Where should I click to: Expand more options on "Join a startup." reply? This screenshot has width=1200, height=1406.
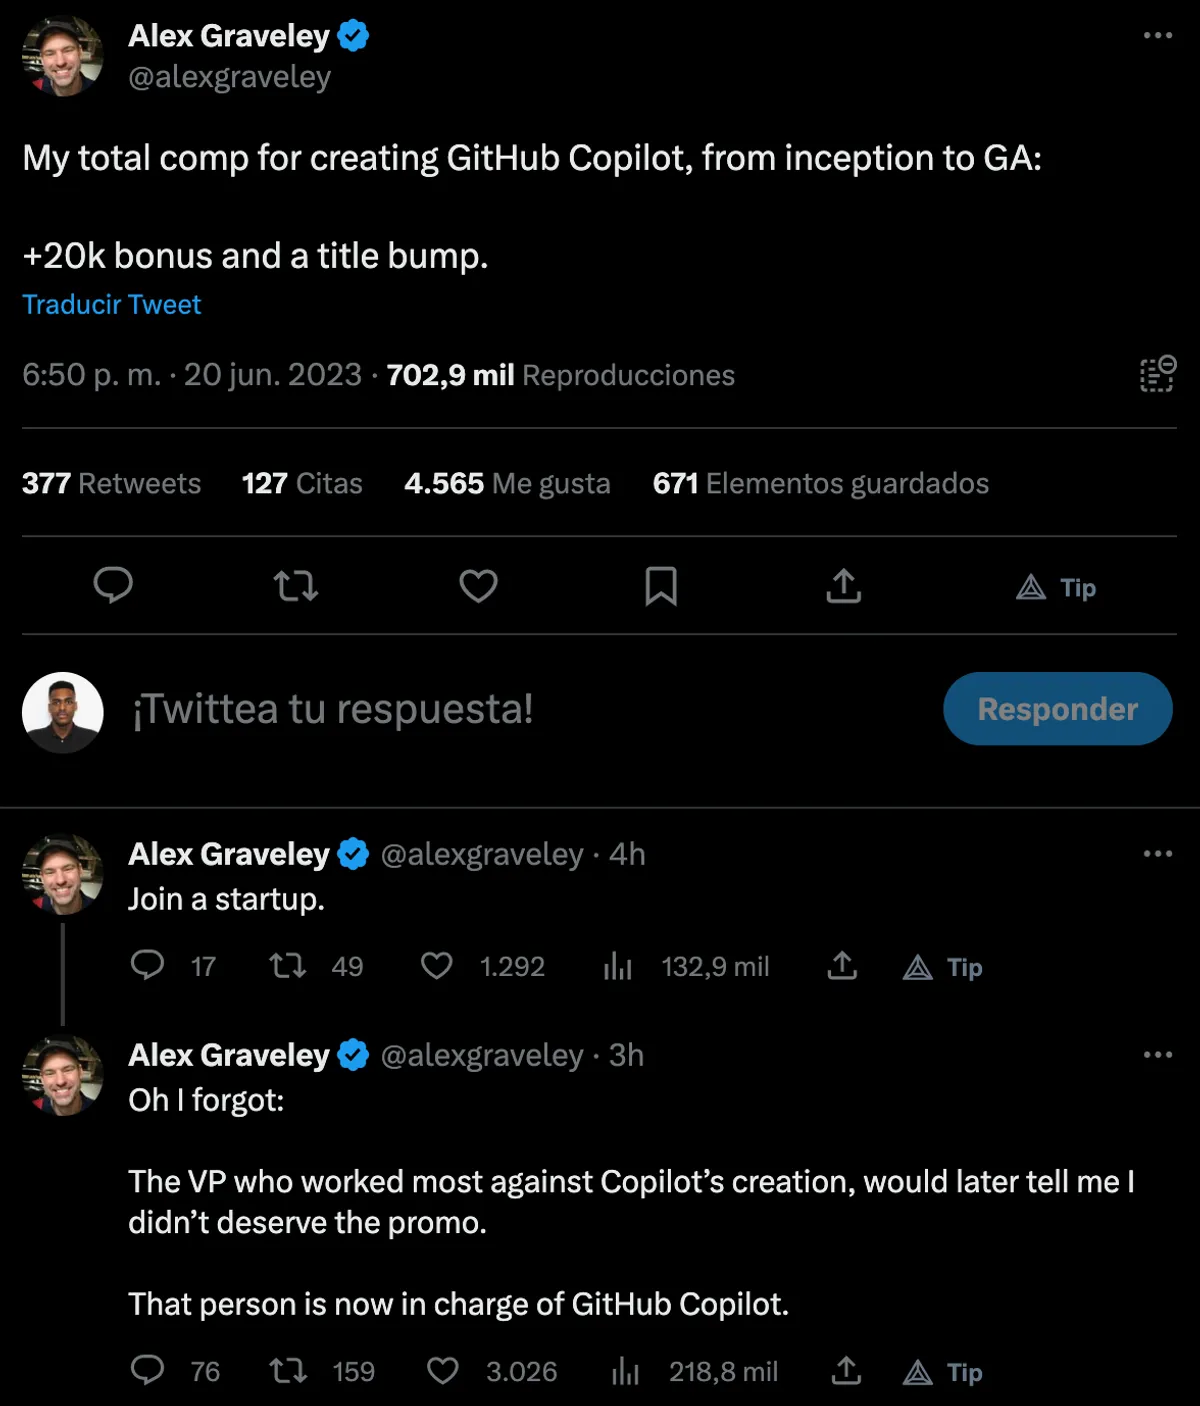point(1157,854)
